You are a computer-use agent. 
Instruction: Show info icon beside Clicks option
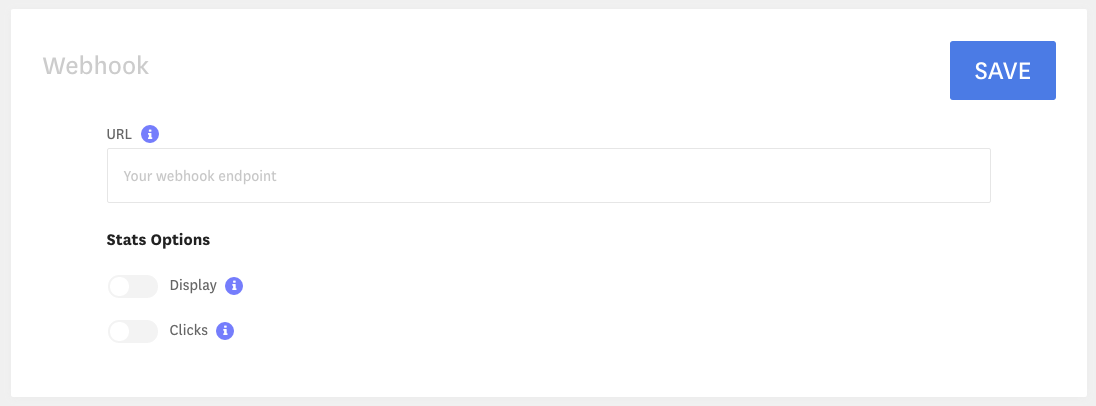(225, 331)
